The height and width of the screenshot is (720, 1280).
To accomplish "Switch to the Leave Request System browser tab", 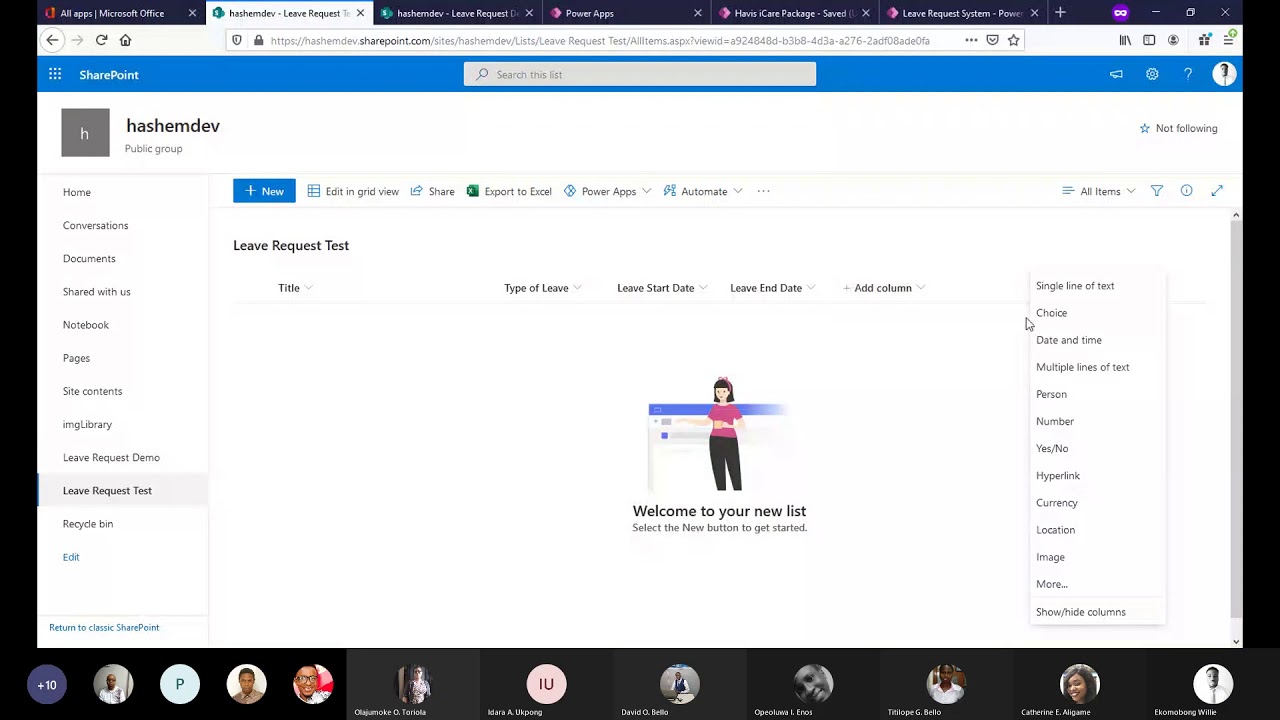I will [961, 13].
